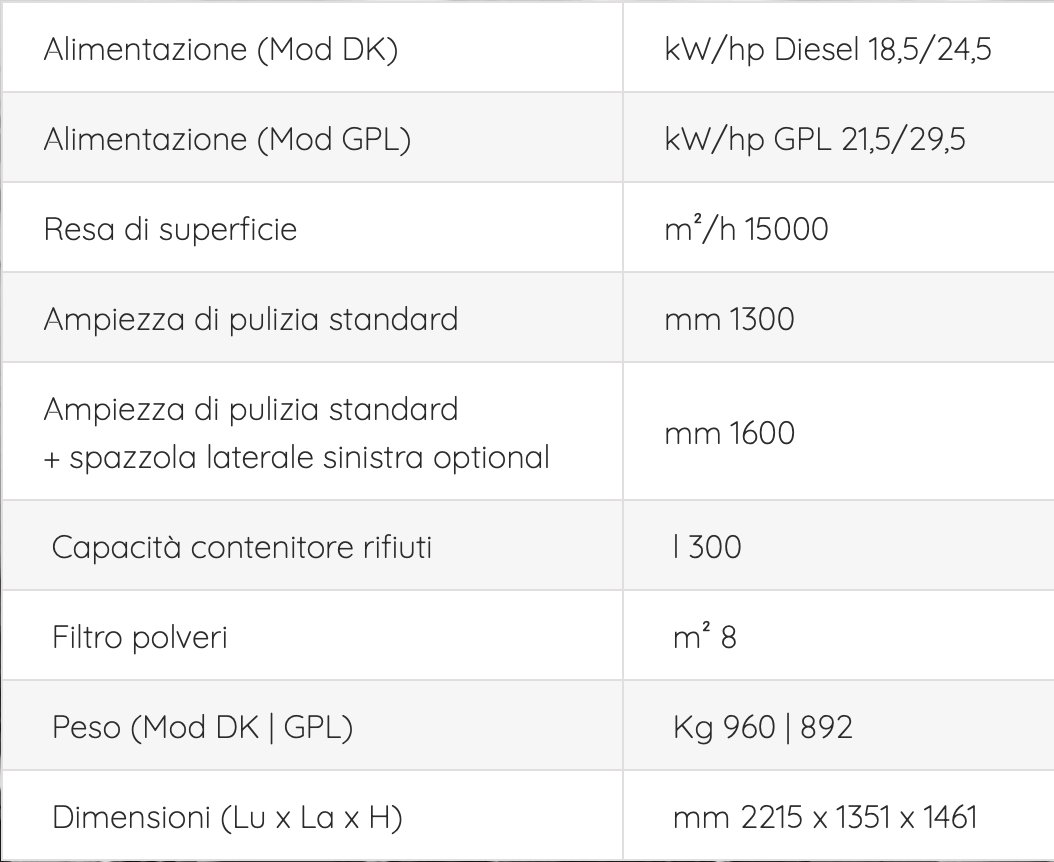The image size is (1054, 862).
Task: Click the 'spazzola laterale sinistra optional' text
Action: click(310, 457)
